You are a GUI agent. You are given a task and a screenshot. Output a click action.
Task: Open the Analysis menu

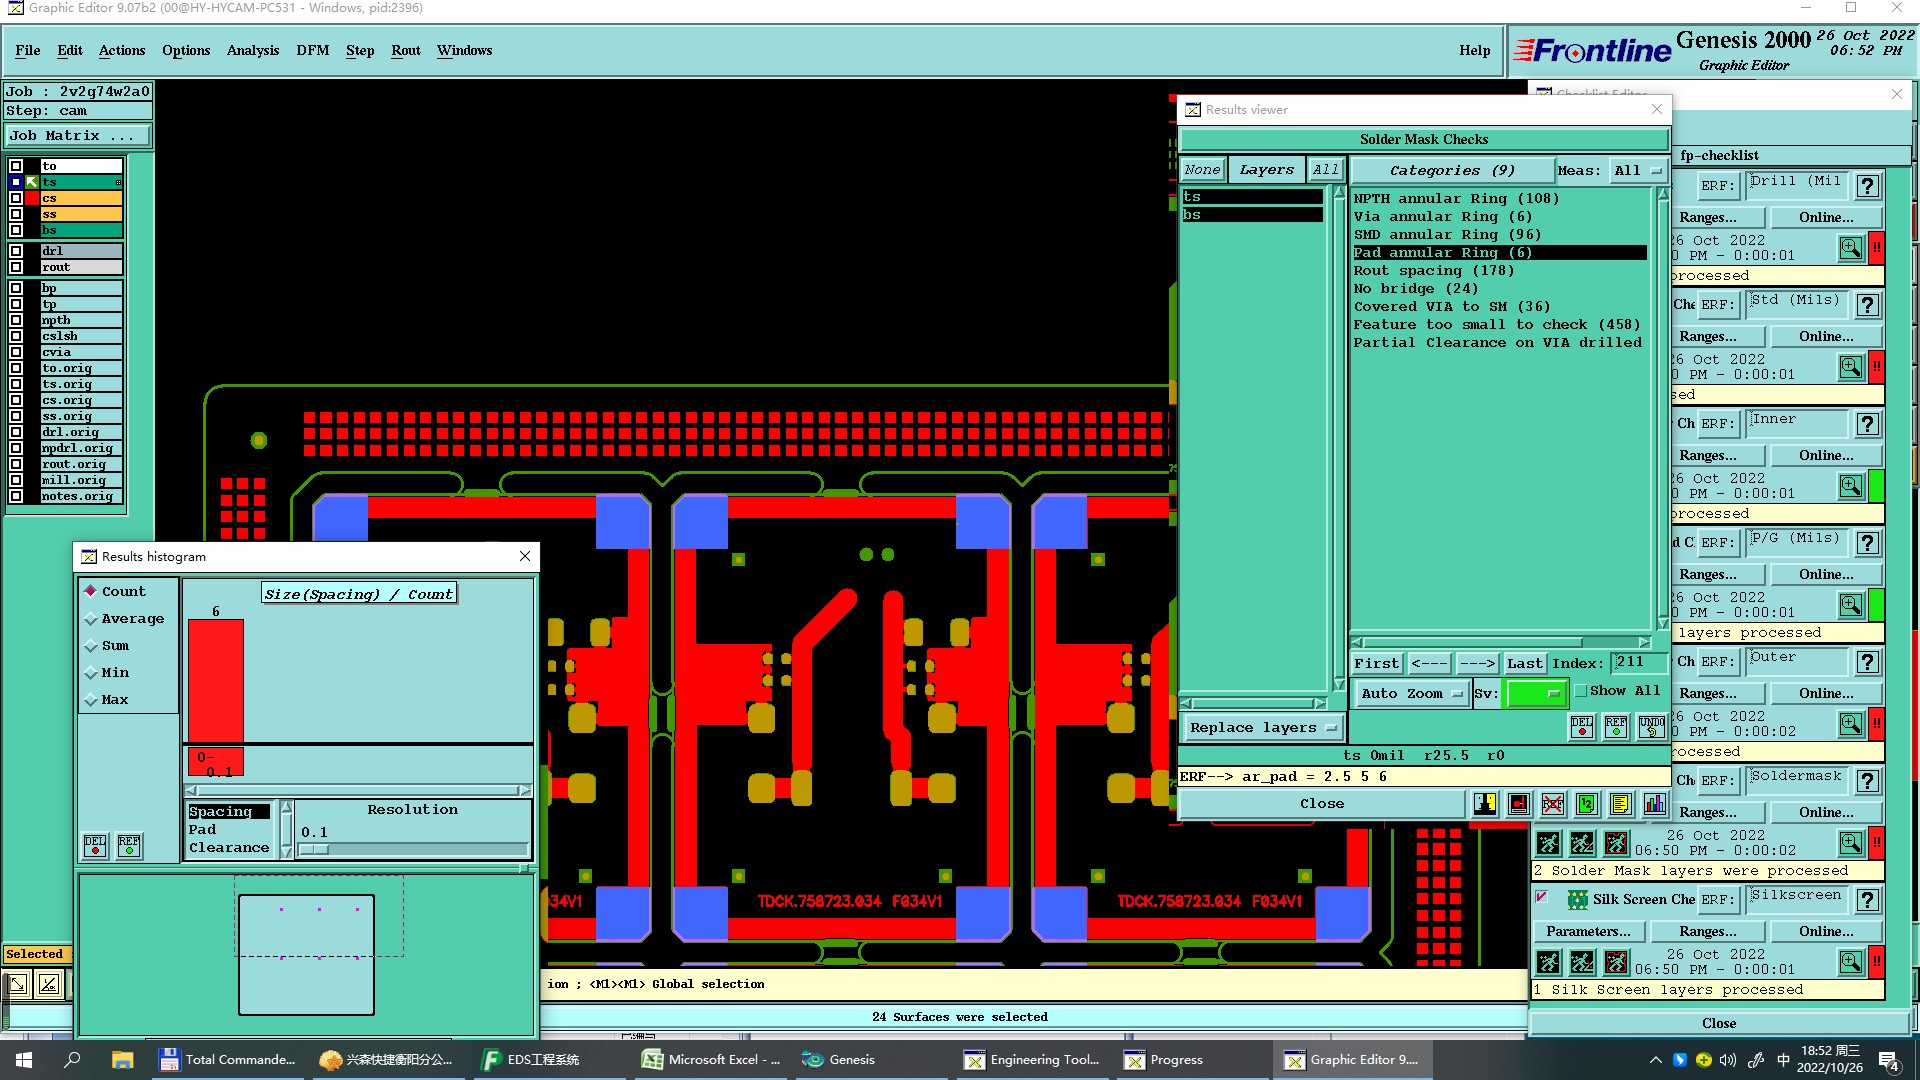(x=253, y=50)
